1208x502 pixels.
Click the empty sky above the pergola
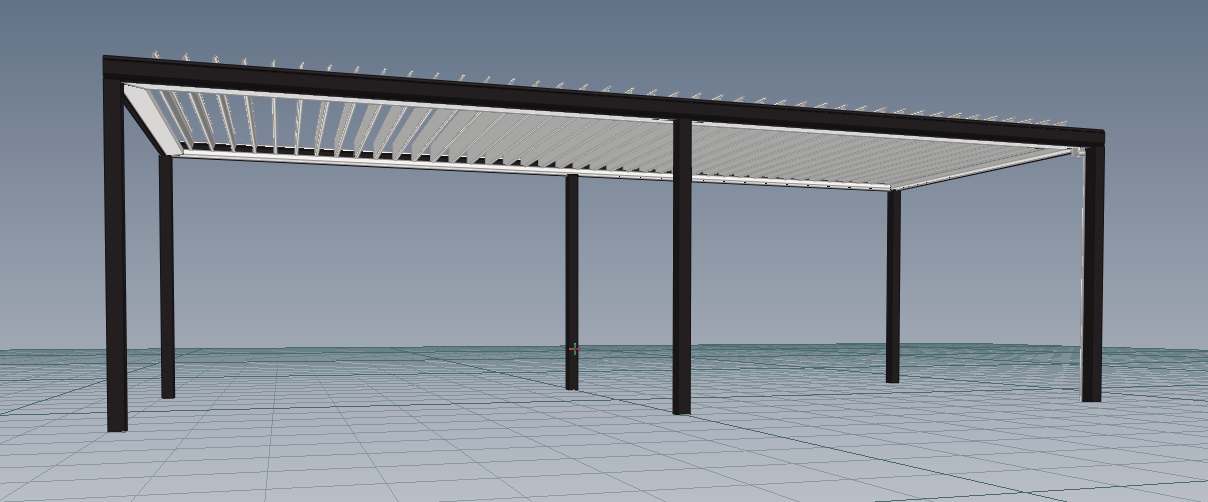600,30
